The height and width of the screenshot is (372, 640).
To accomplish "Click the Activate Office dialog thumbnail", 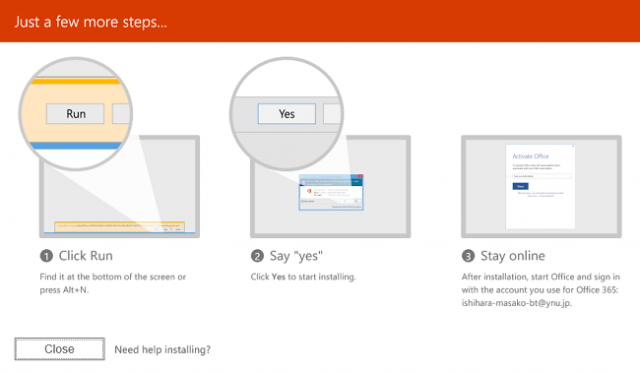I will (540, 186).
